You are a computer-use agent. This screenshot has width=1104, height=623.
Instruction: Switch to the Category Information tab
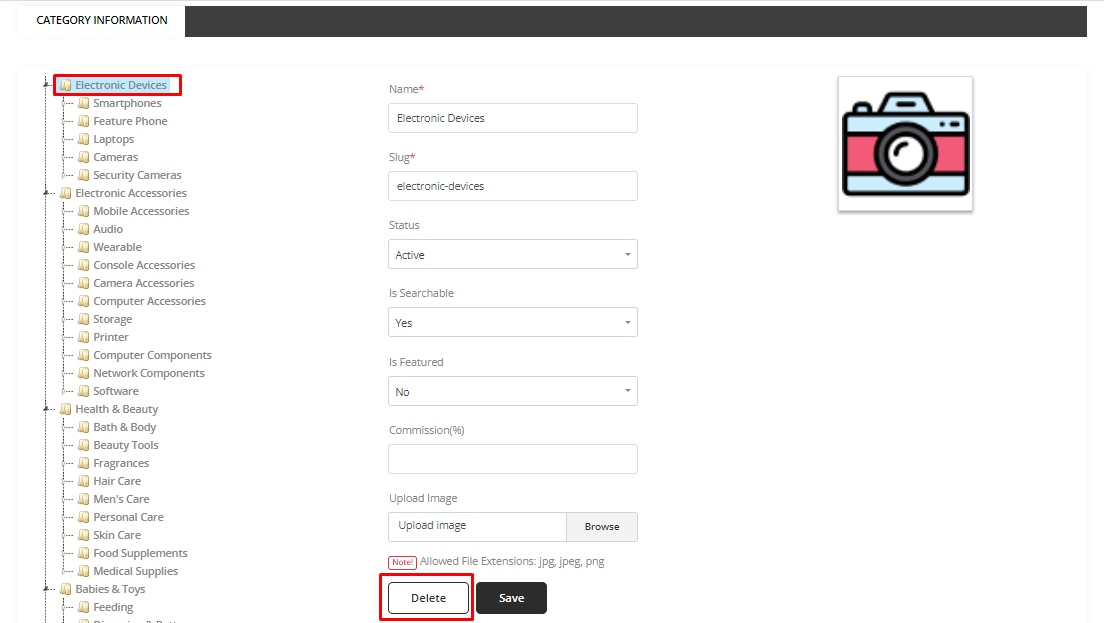pos(102,20)
